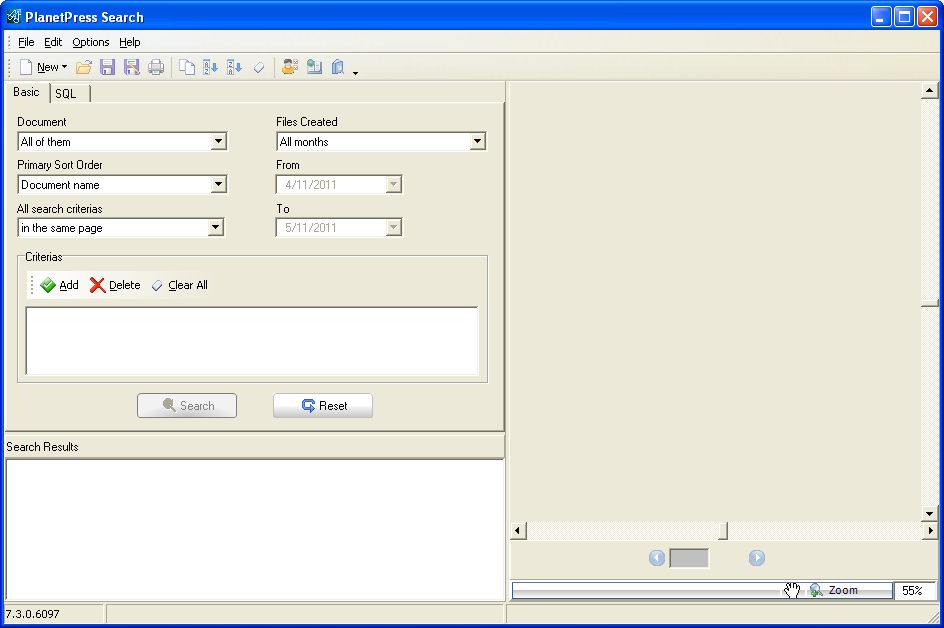Open the Edit menu
This screenshot has height=628, width=944.
(x=53, y=42)
